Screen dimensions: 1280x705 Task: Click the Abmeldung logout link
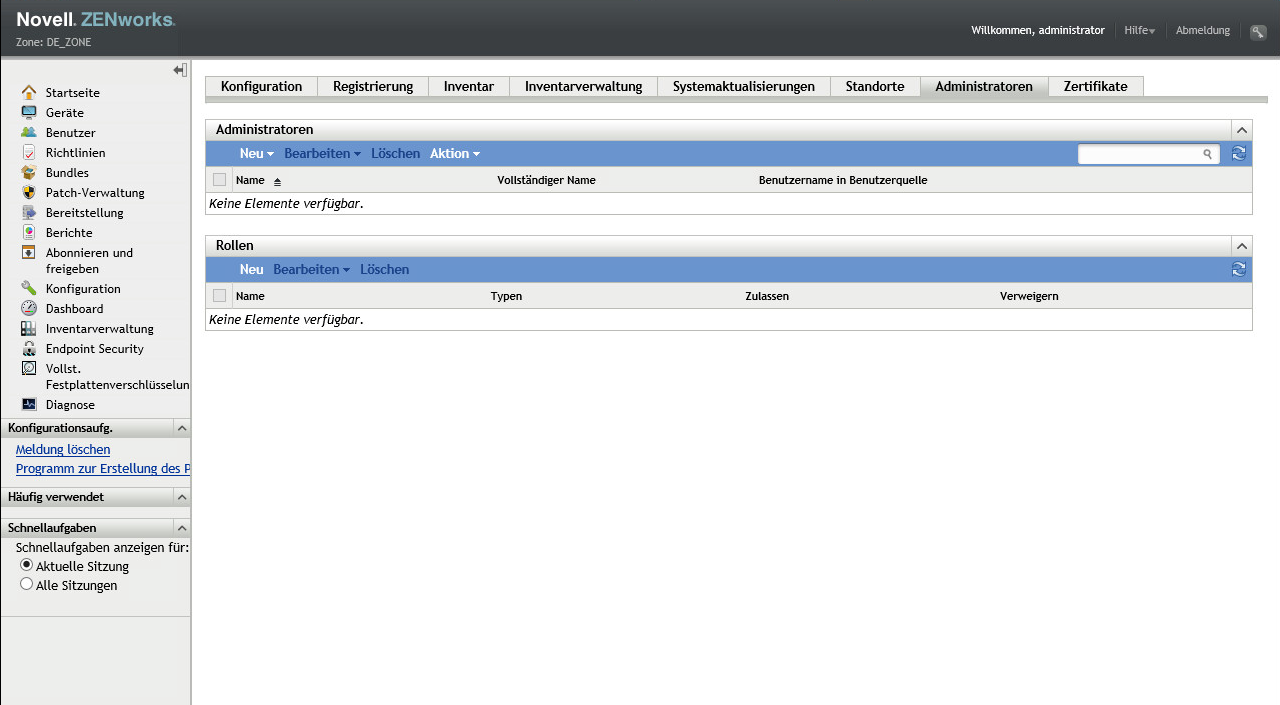[1203, 31]
